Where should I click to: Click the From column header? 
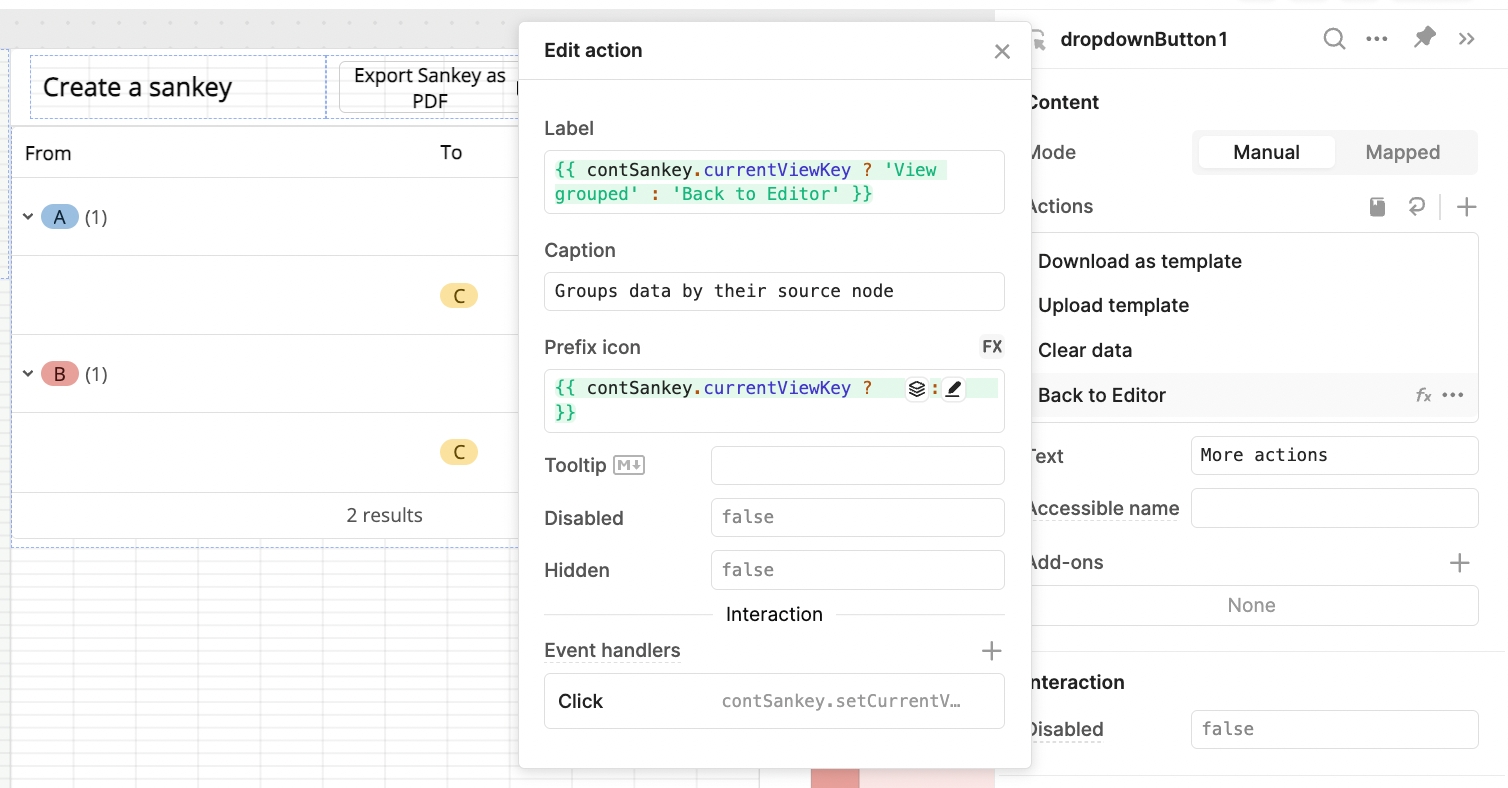point(48,153)
